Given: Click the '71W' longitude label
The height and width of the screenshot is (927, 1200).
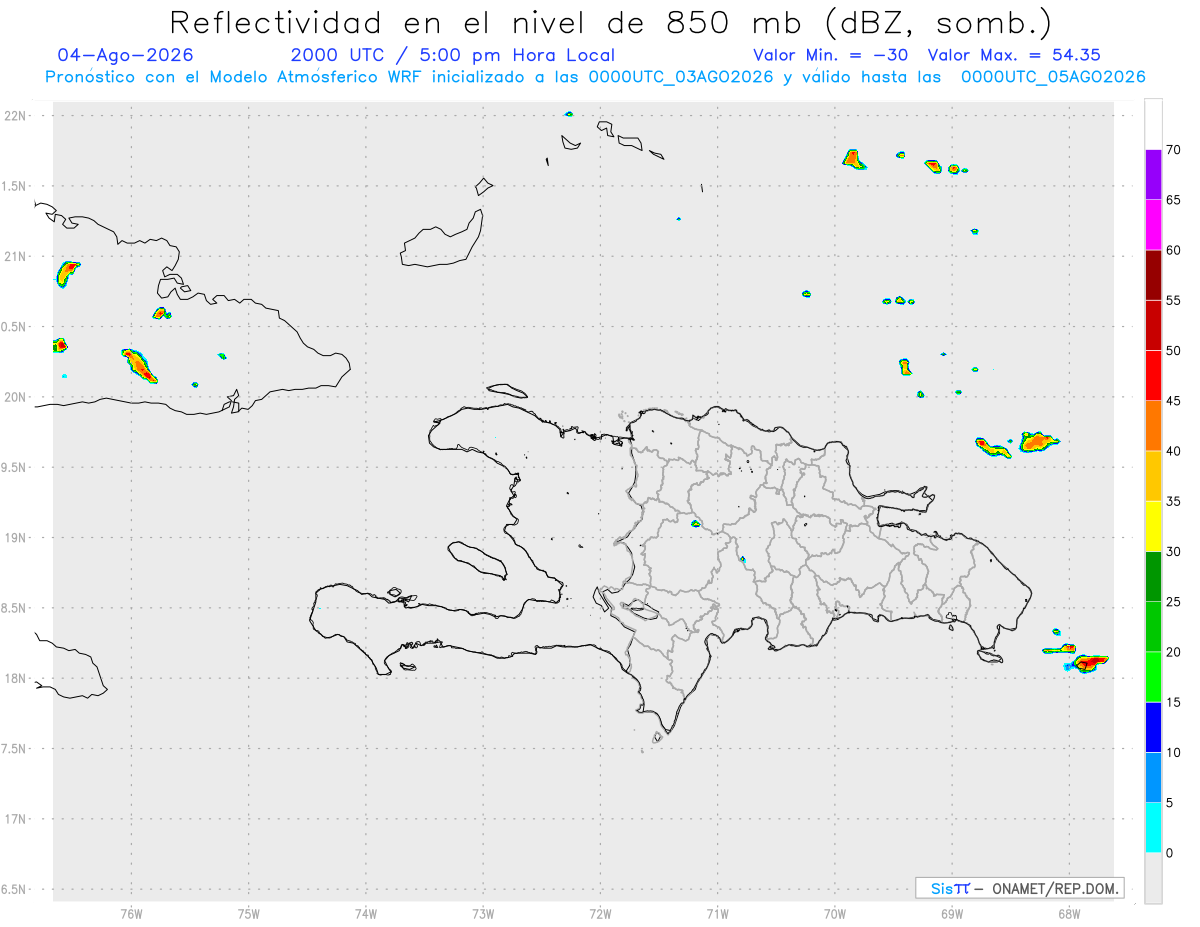Looking at the screenshot, I should pos(717,913).
